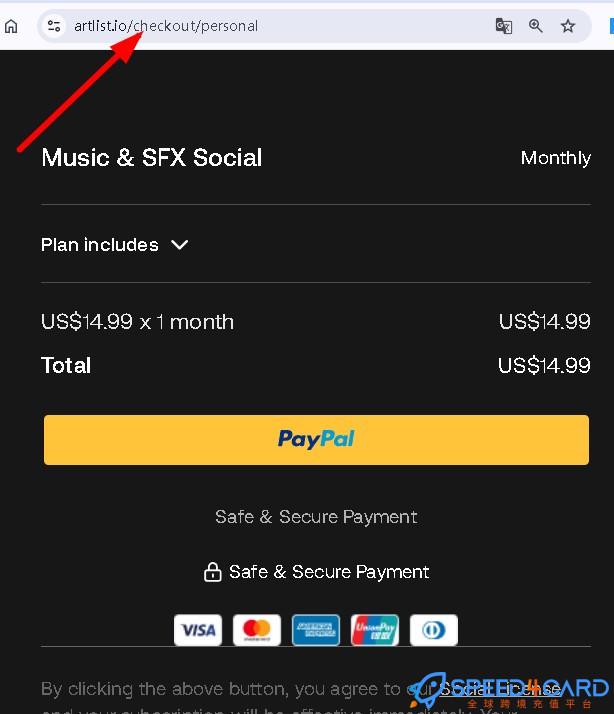Click the Diners Club card icon
The height and width of the screenshot is (714, 614).
pos(434,630)
